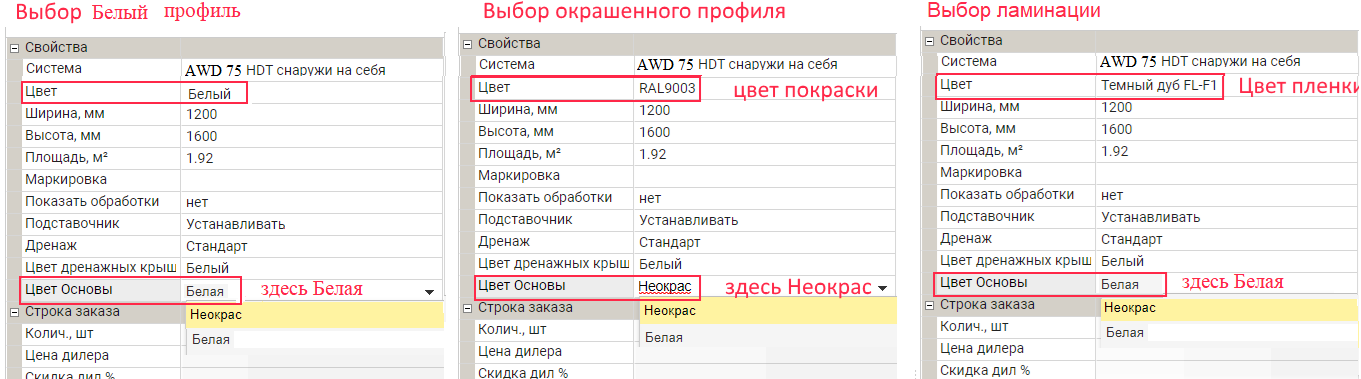Select Подставочник value Устанавливать in the Белый color panel
This screenshot has width=1361, height=379.
coord(236,224)
